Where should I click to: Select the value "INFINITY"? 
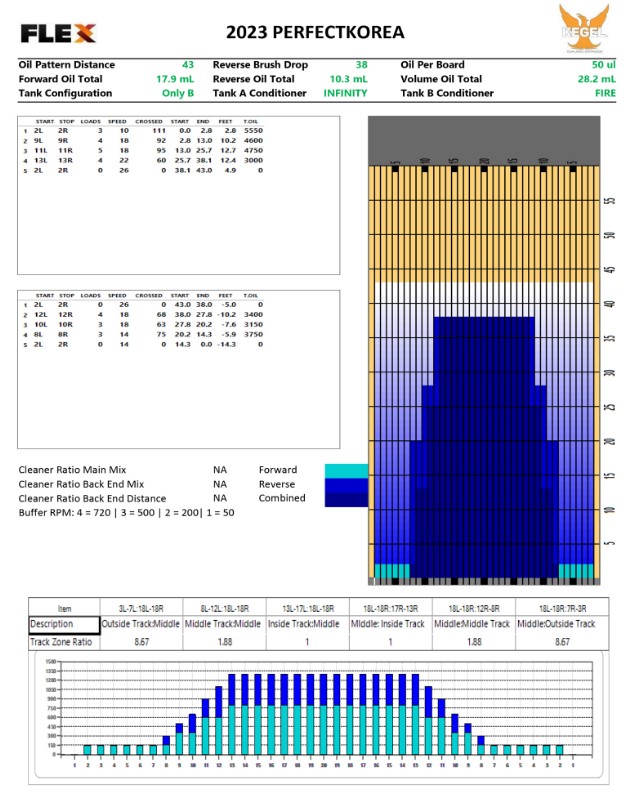click(x=345, y=93)
